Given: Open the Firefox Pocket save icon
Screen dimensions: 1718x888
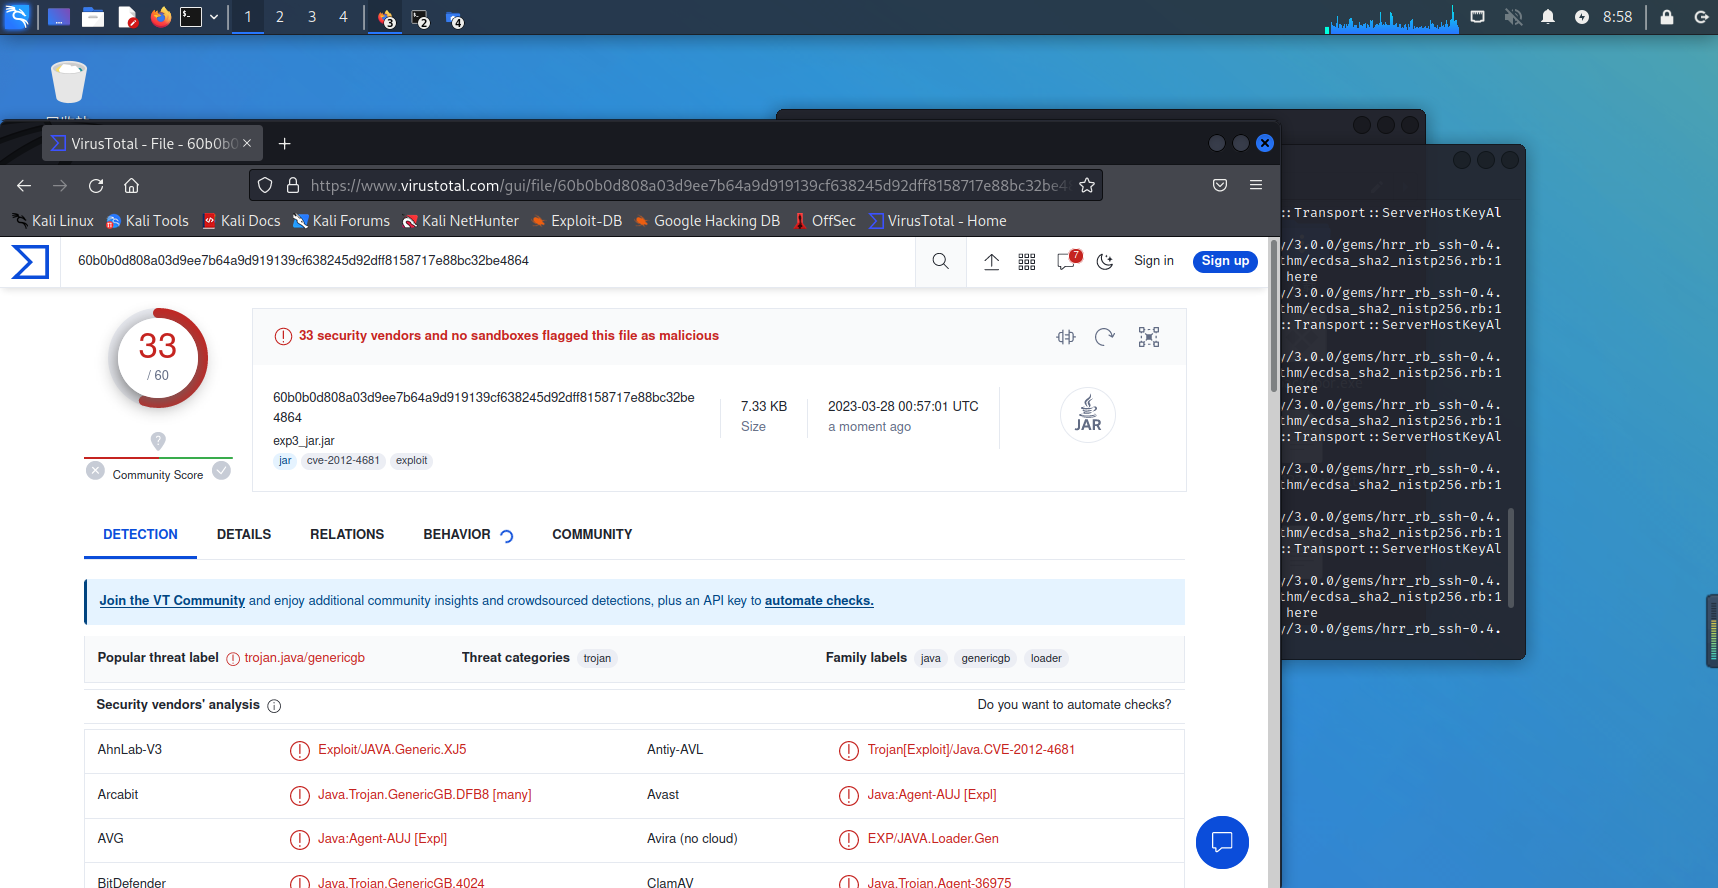Looking at the screenshot, I should coord(1220,186).
